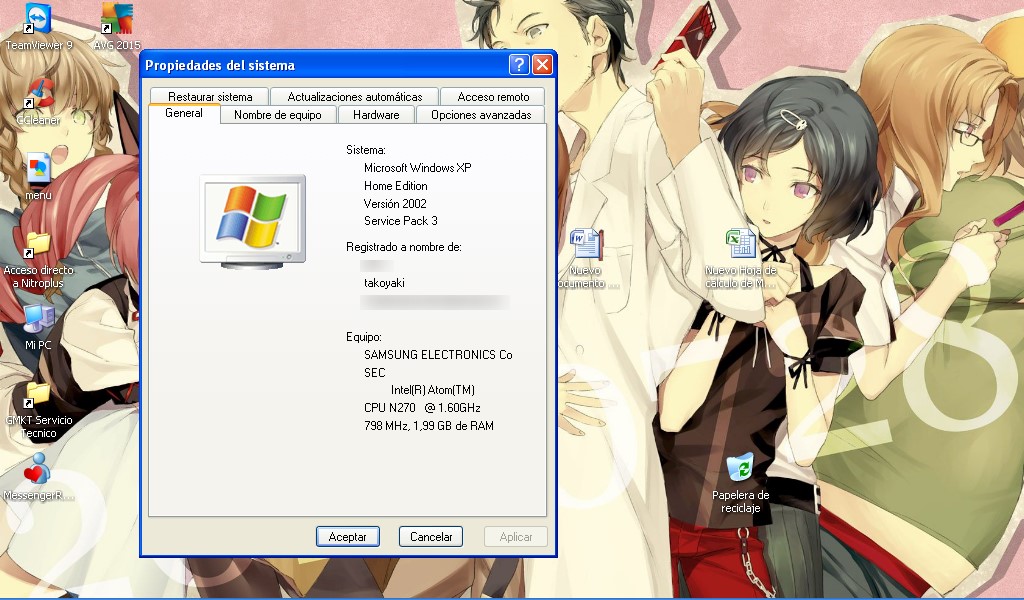Viewport: 1024px width, 600px height.
Task: Click the "takoyaki" registered name text
Action: (x=384, y=283)
